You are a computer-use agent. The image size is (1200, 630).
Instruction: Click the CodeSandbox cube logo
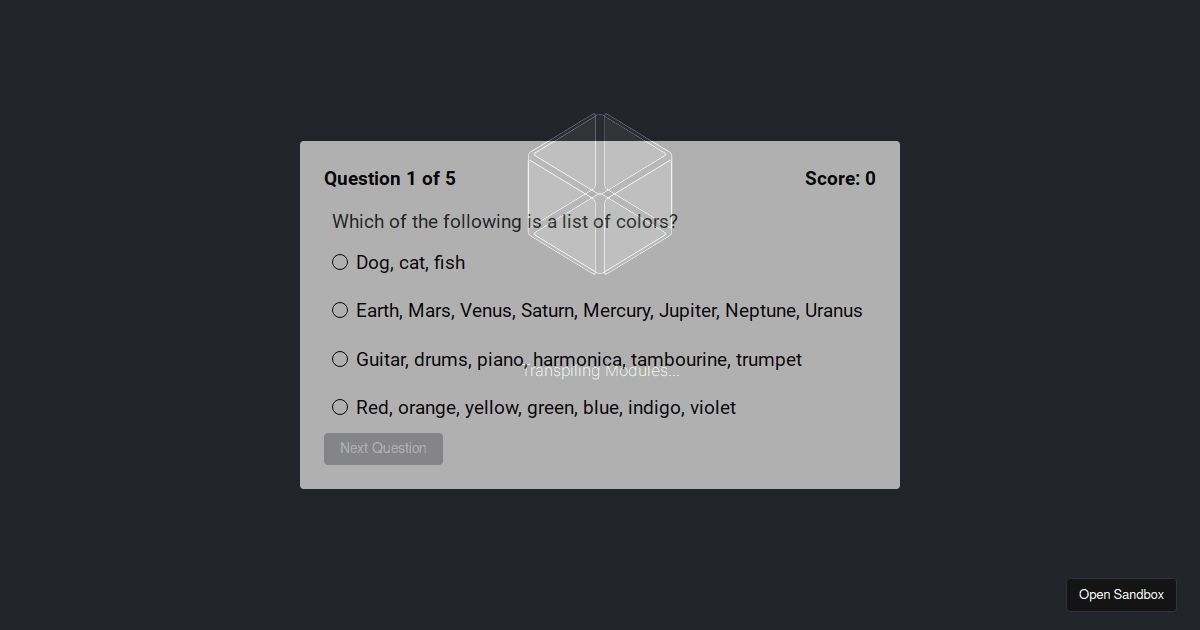coord(599,192)
